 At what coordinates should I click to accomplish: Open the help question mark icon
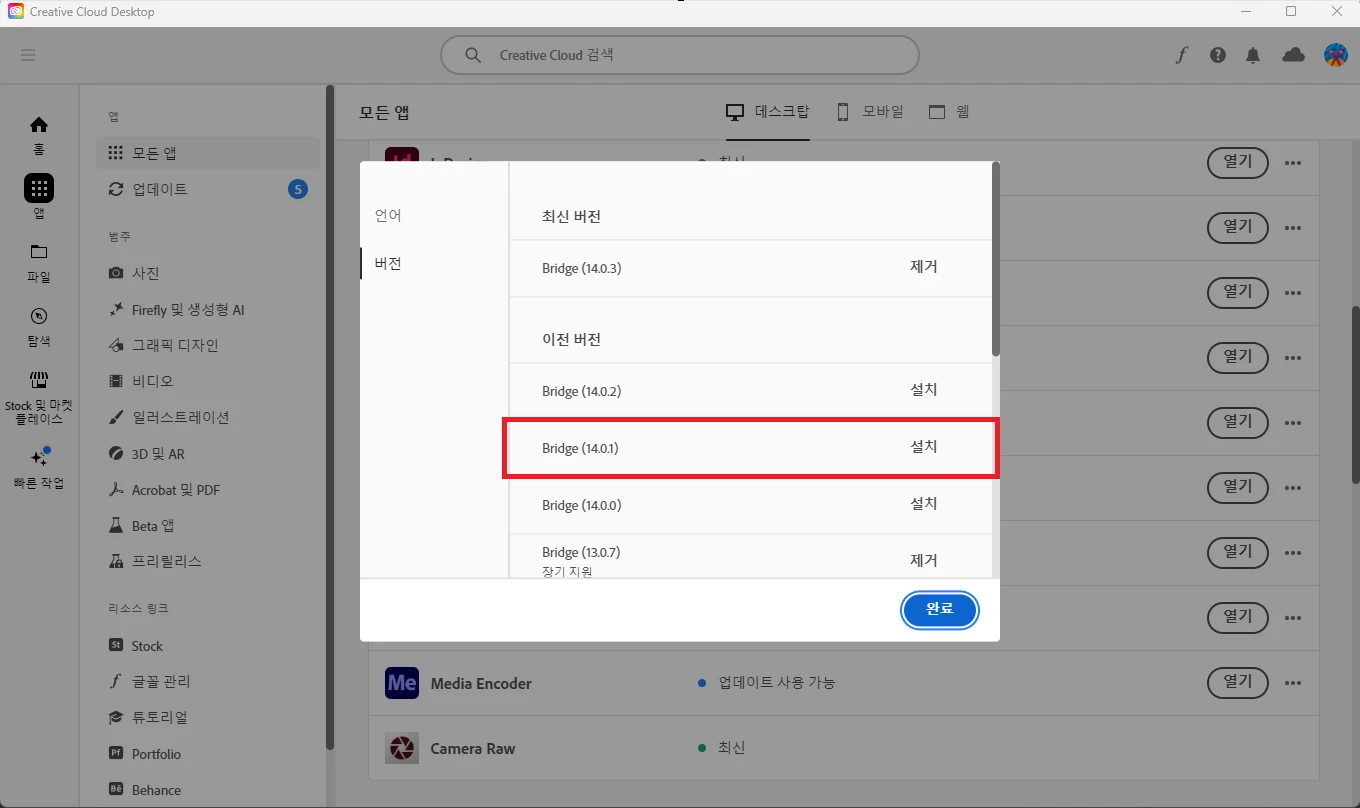pyautogui.click(x=1217, y=55)
